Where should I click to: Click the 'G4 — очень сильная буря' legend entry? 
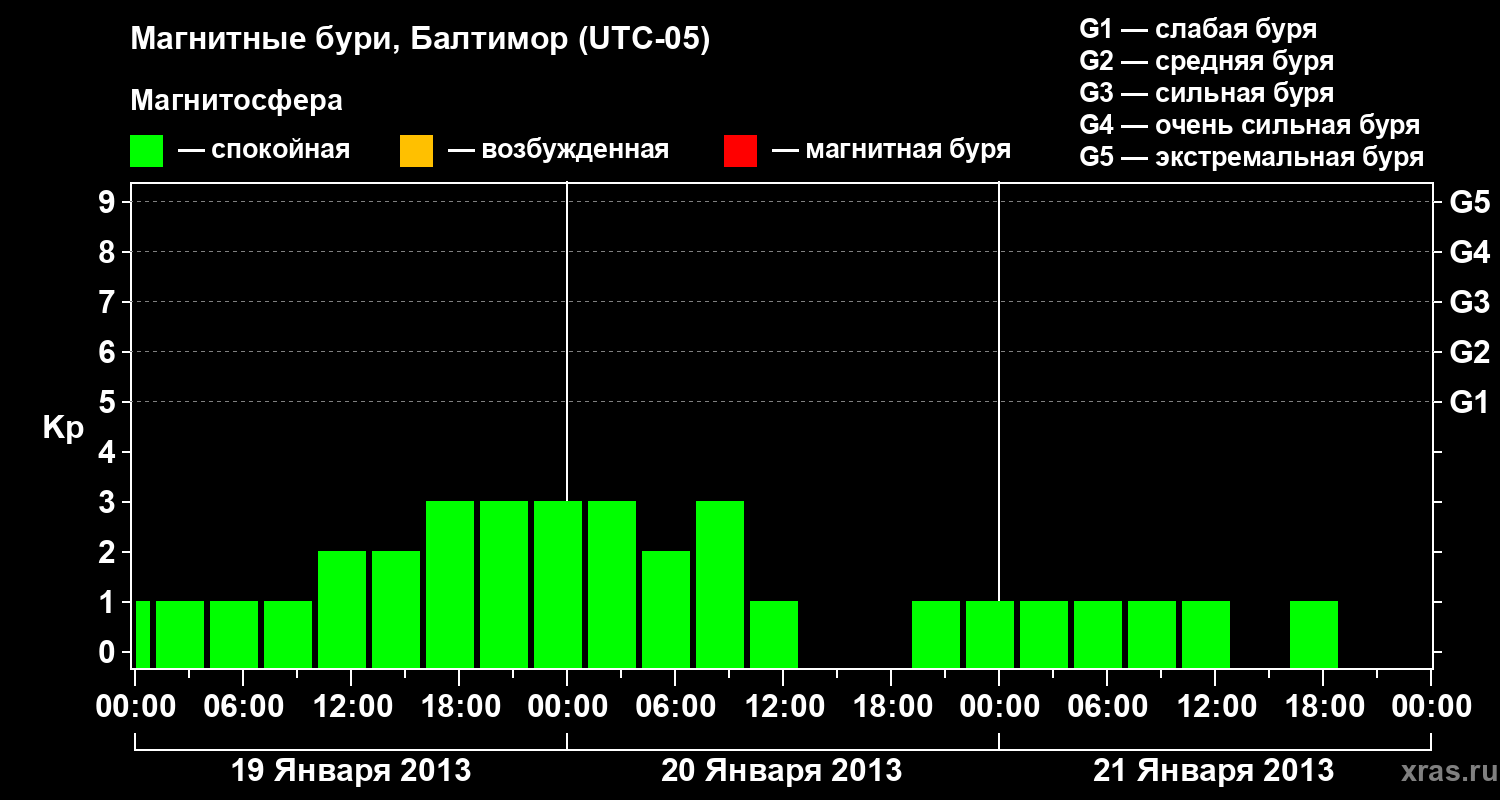click(1250, 125)
